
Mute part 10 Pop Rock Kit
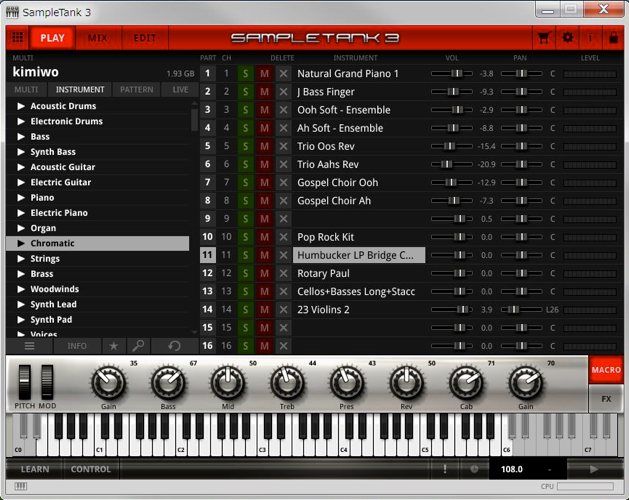click(264, 237)
